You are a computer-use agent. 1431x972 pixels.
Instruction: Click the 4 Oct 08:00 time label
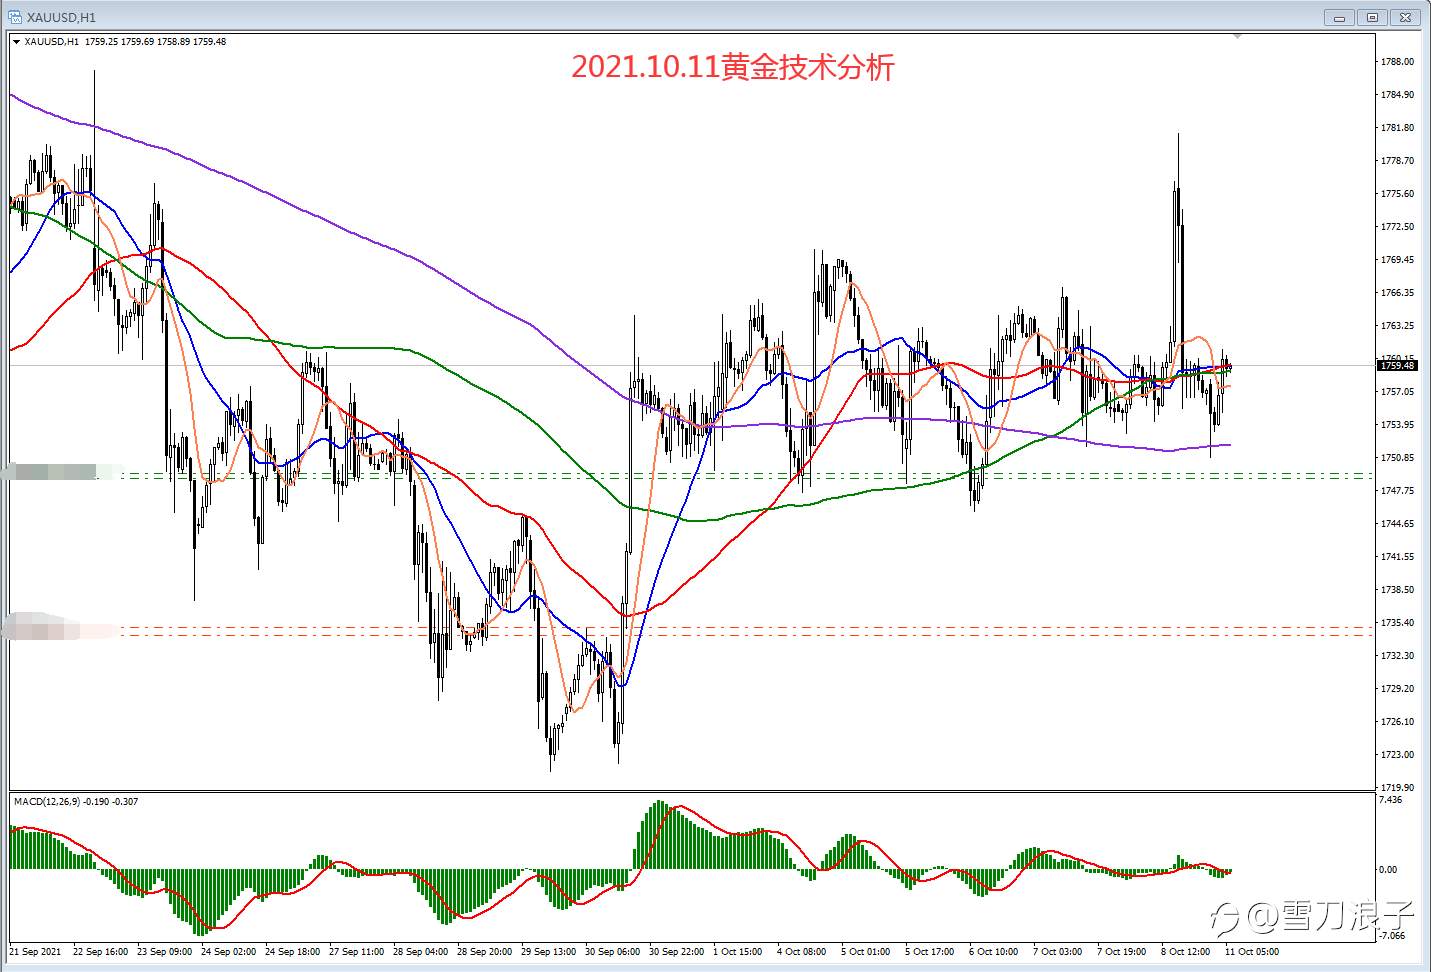point(802,952)
